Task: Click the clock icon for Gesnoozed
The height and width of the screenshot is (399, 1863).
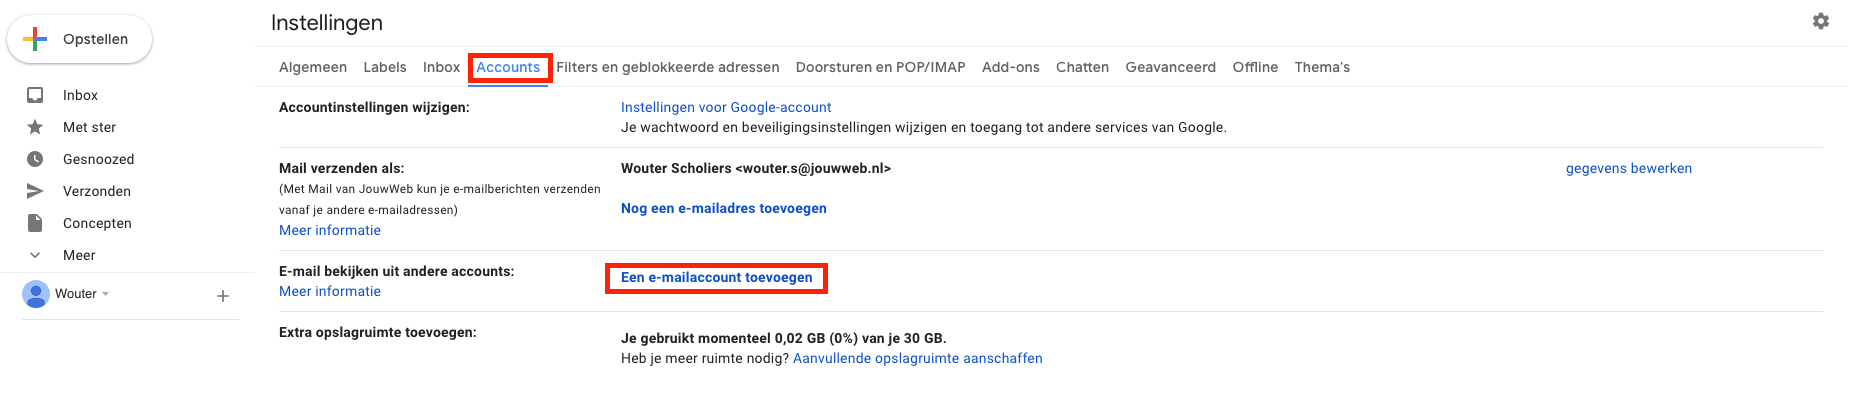Action: (x=35, y=159)
